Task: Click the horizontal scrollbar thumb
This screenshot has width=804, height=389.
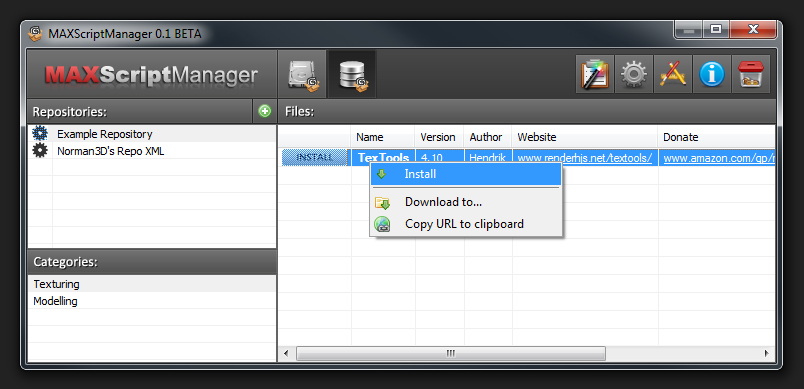Action: pyautogui.click(x=451, y=353)
